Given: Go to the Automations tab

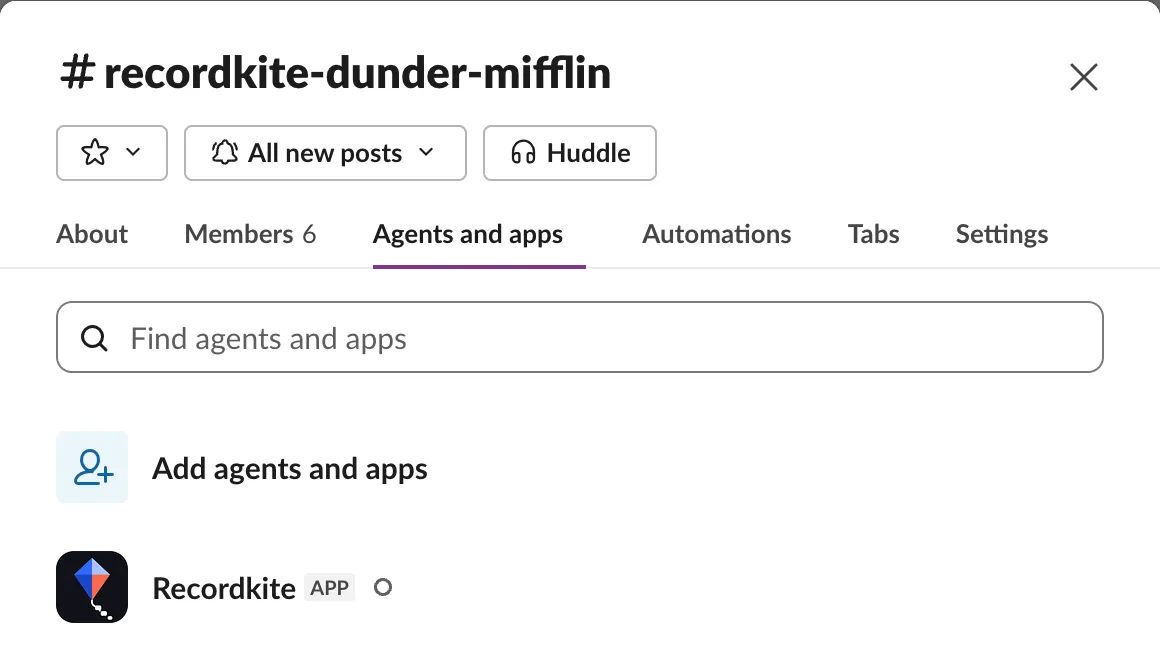Looking at the screenshot, I should pos(716,234).
